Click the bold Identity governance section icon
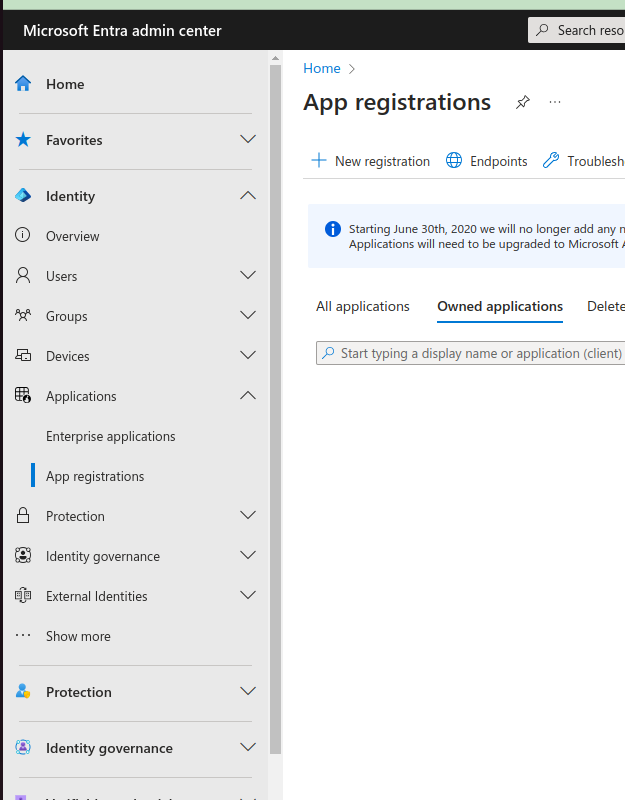This screenshot has width=625, height=800. (23, 747)
